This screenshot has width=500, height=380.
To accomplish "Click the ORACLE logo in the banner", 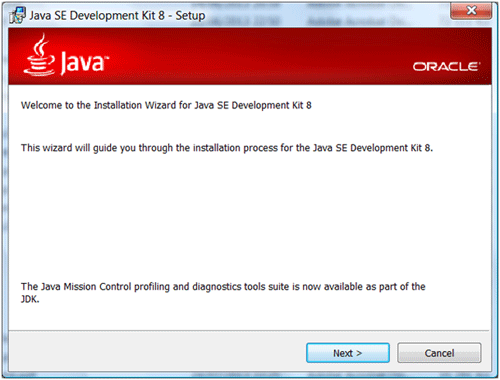I will coord(447,67).
